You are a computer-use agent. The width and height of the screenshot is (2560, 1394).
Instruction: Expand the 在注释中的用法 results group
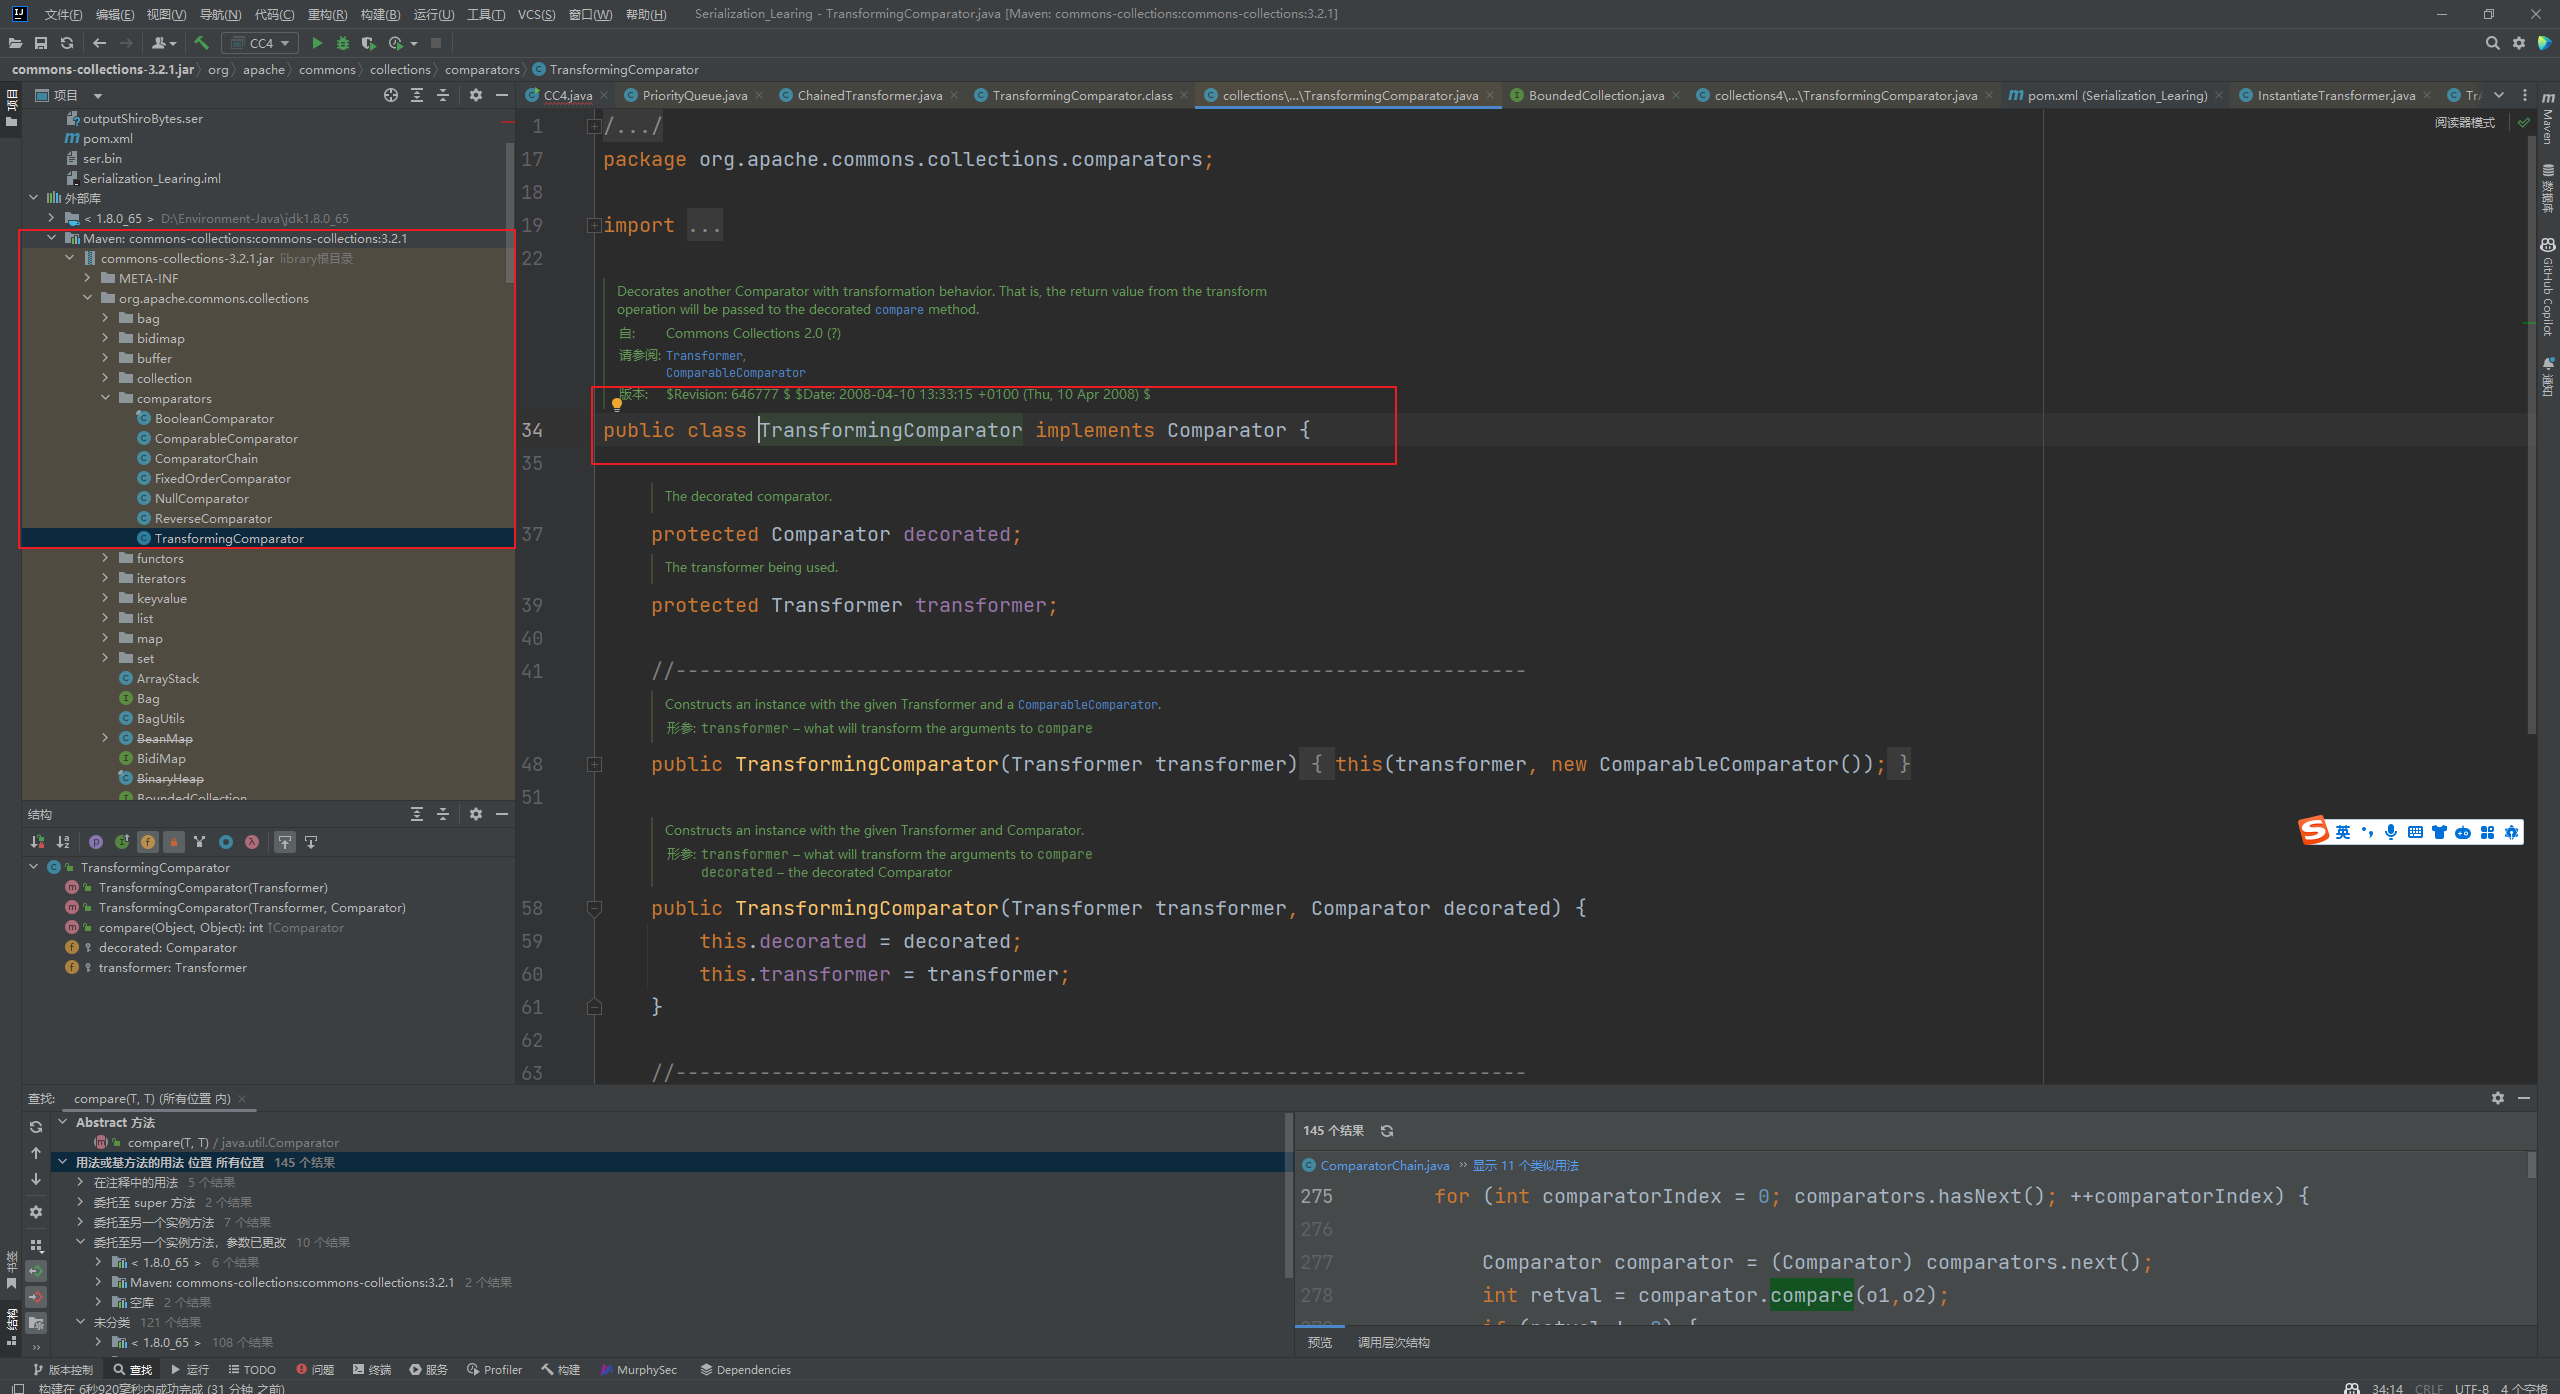point(80,1182)
